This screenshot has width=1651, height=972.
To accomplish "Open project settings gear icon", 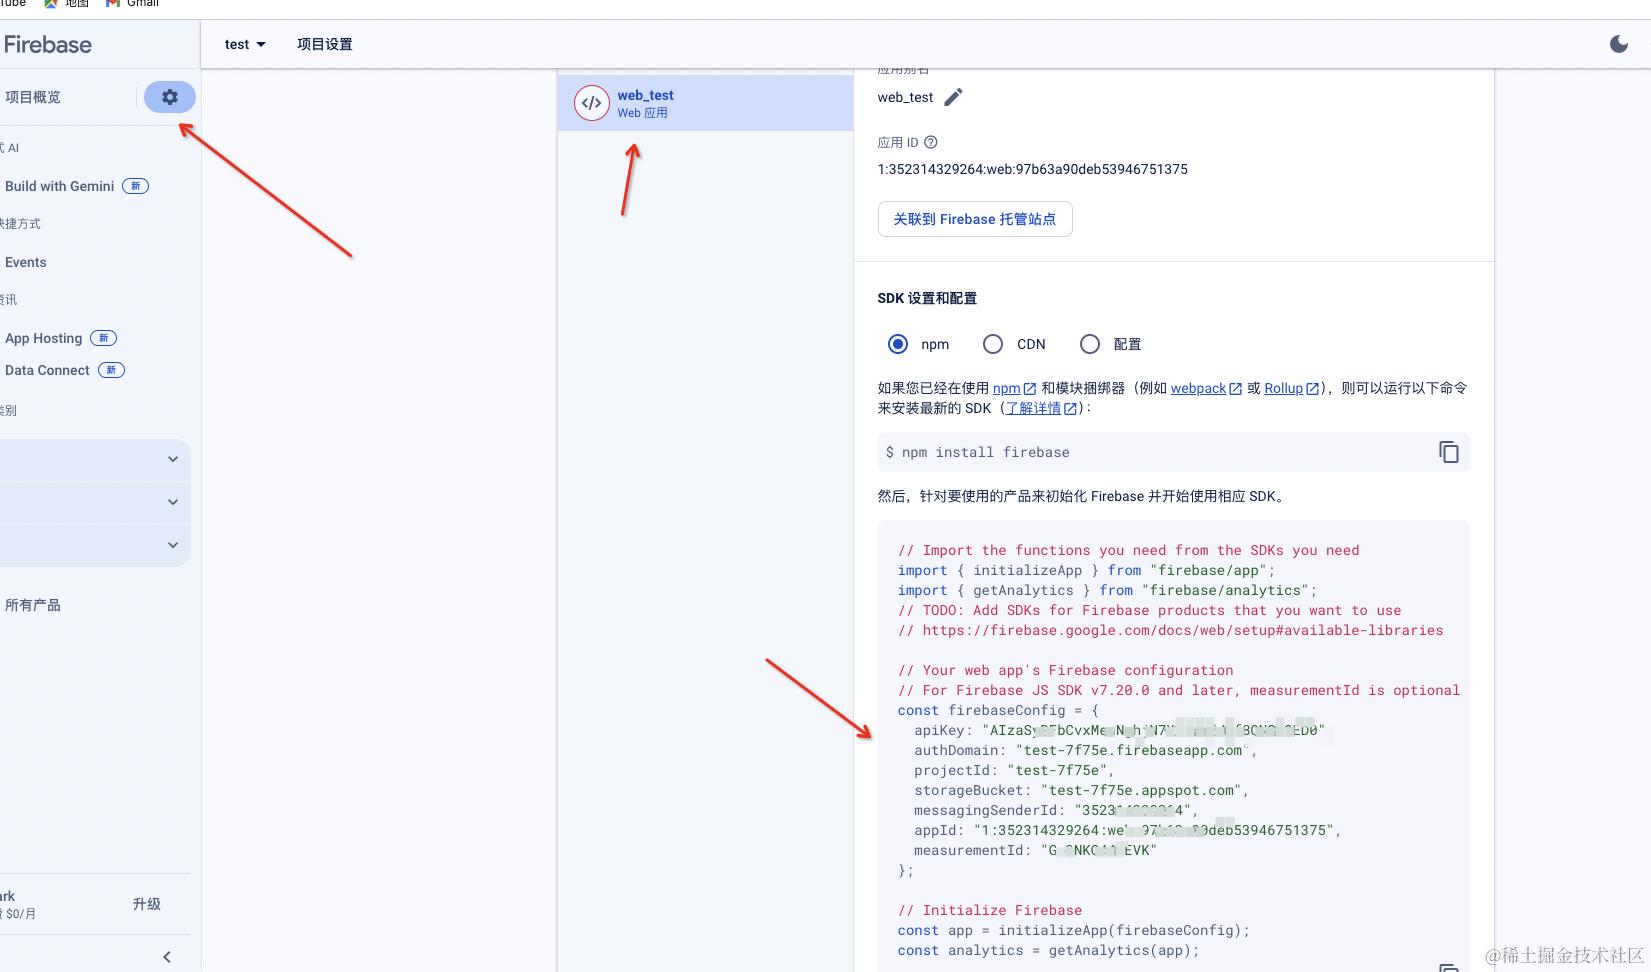I will [170, 97].
